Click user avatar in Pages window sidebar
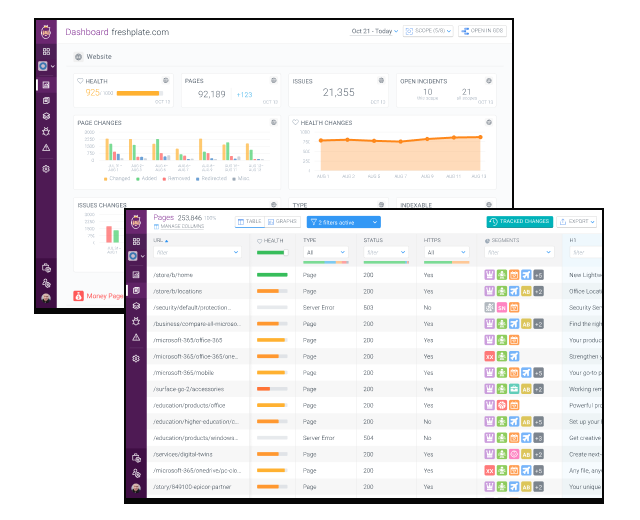Image resolution: width=640 pixels, height=520 pixels. pos(136,488)
